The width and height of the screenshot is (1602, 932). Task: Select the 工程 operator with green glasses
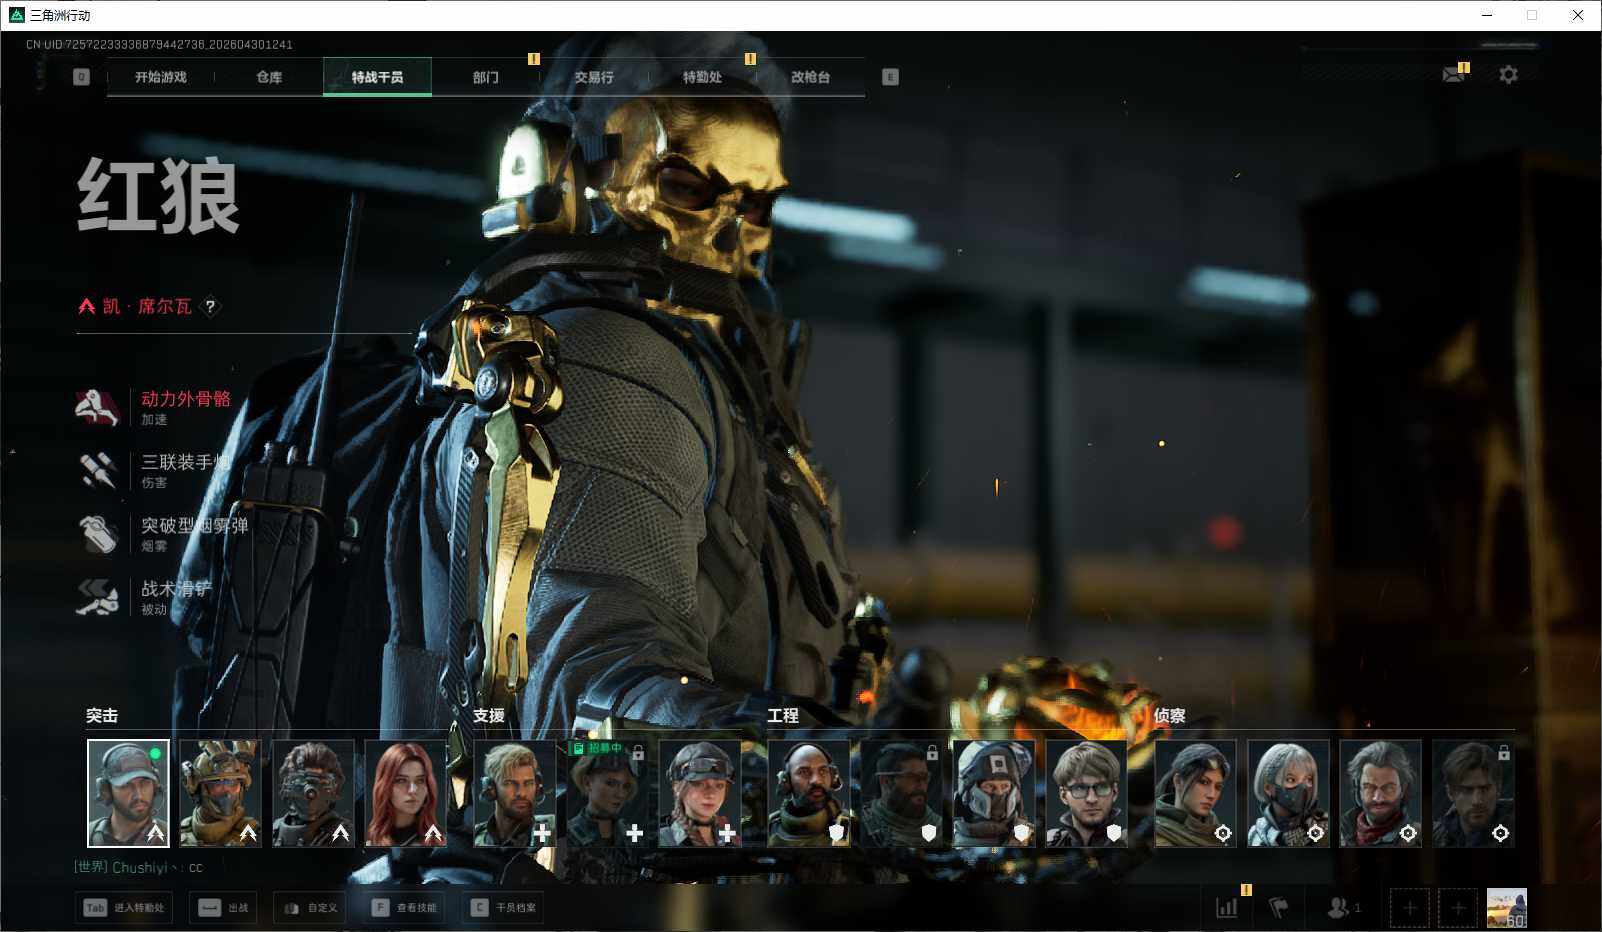[1086, 793]
